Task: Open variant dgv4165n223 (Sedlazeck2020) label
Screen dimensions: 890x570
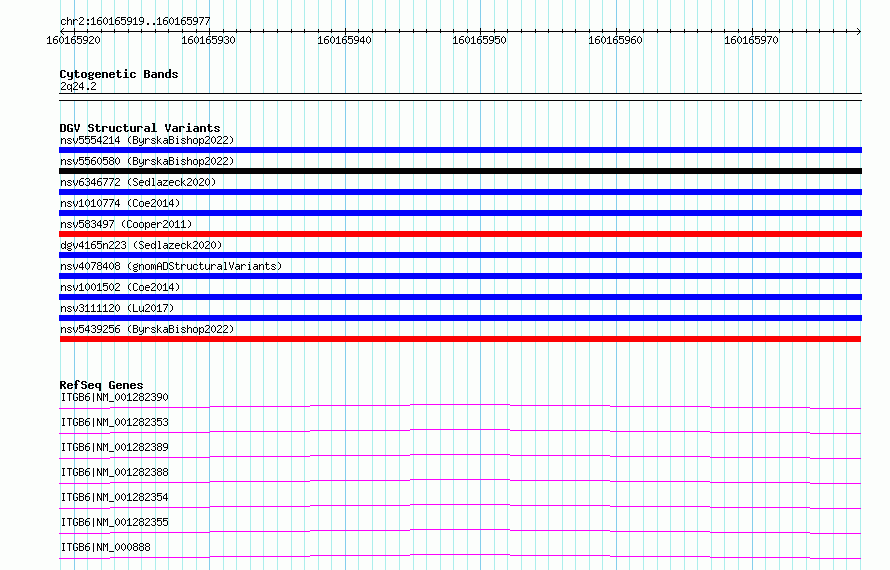Action: point(141,245)
